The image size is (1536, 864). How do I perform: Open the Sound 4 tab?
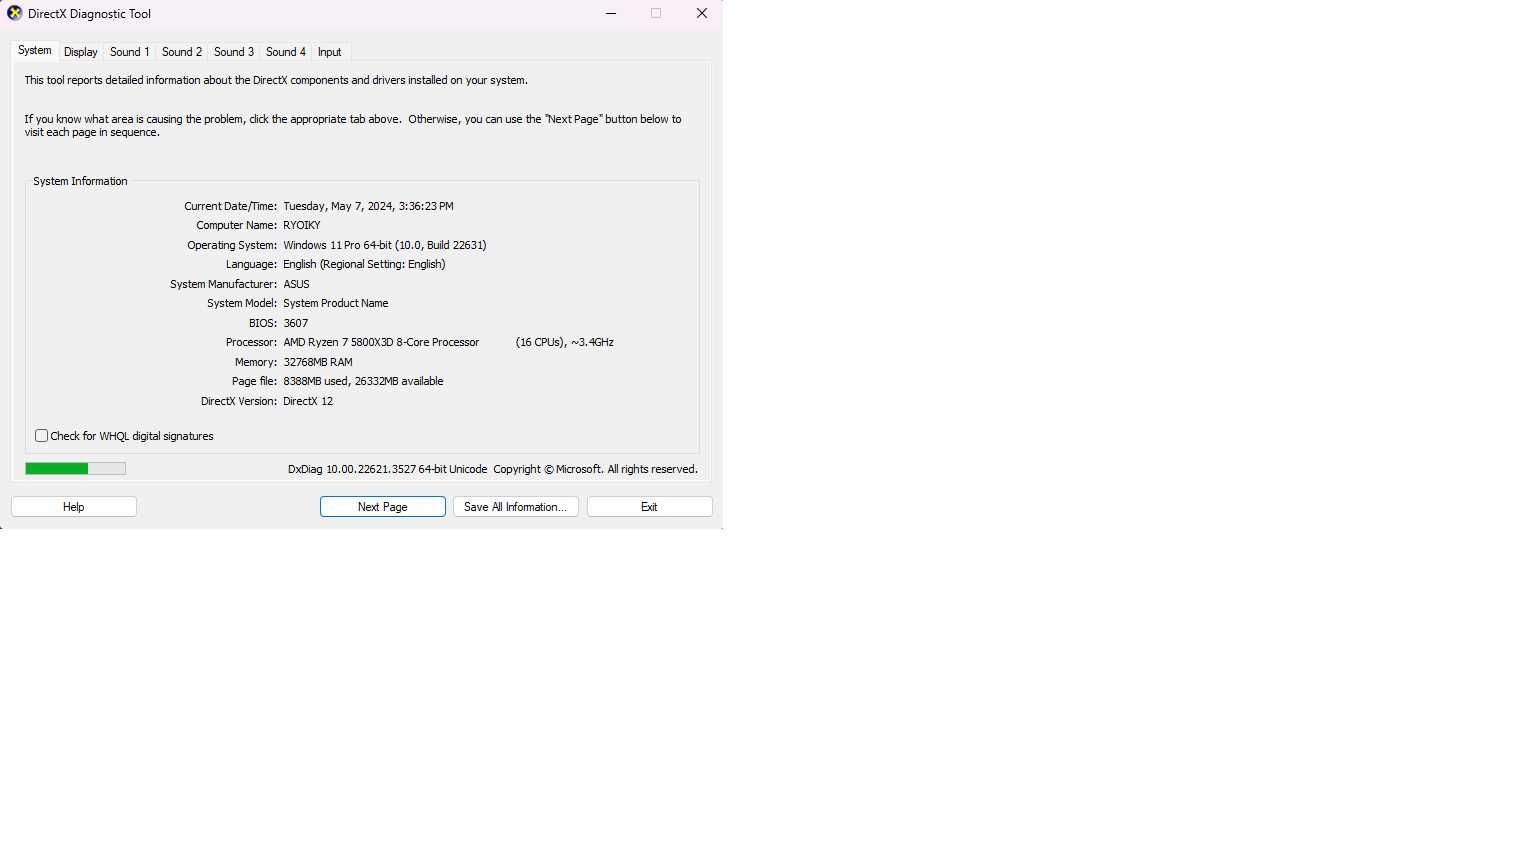(286, 52)
